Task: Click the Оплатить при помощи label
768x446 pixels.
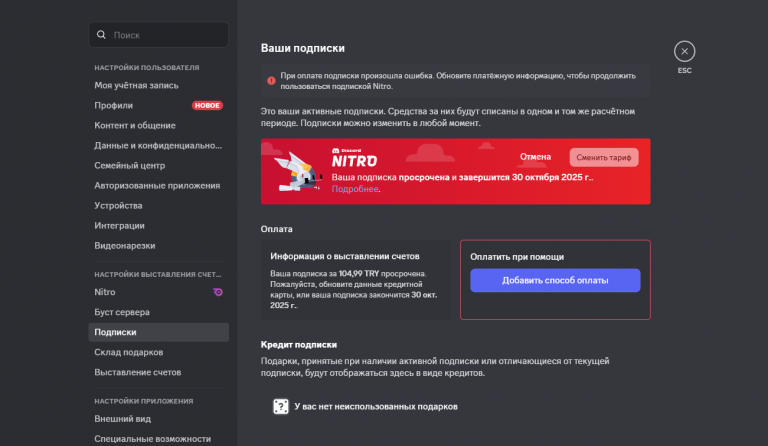Action: click(x=517, y=257)
